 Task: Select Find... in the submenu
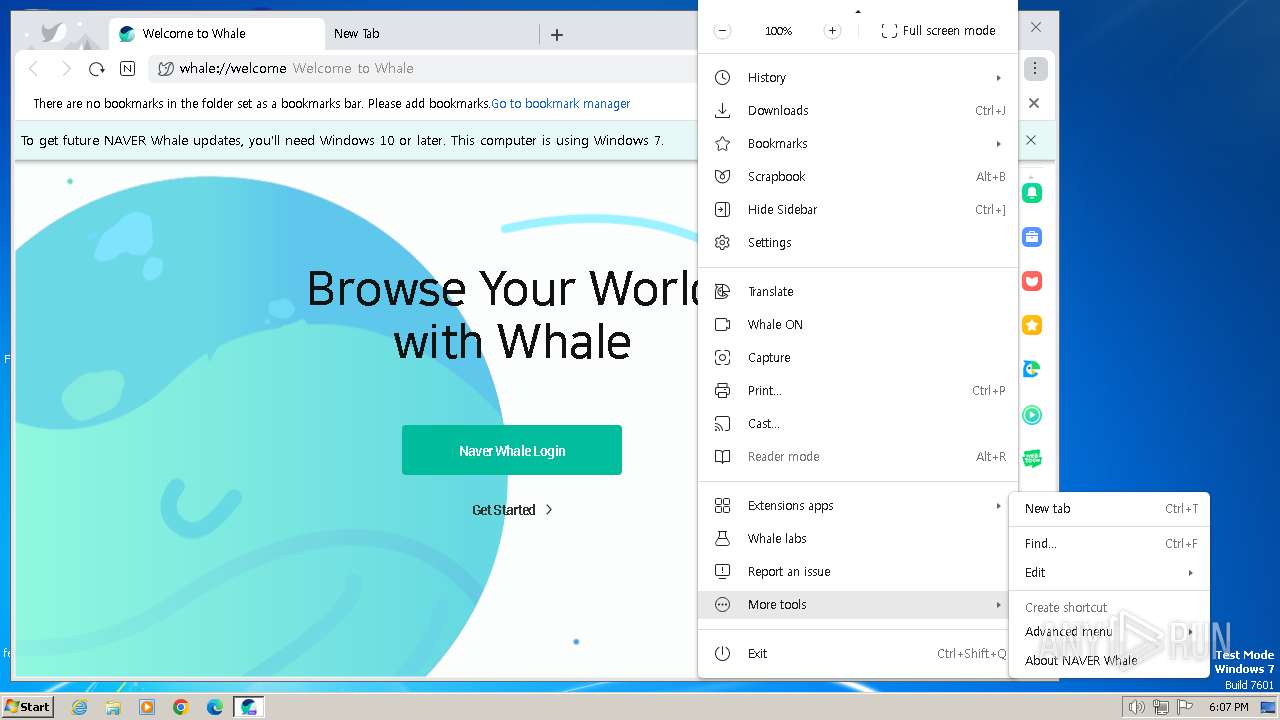click(1110, 544)
